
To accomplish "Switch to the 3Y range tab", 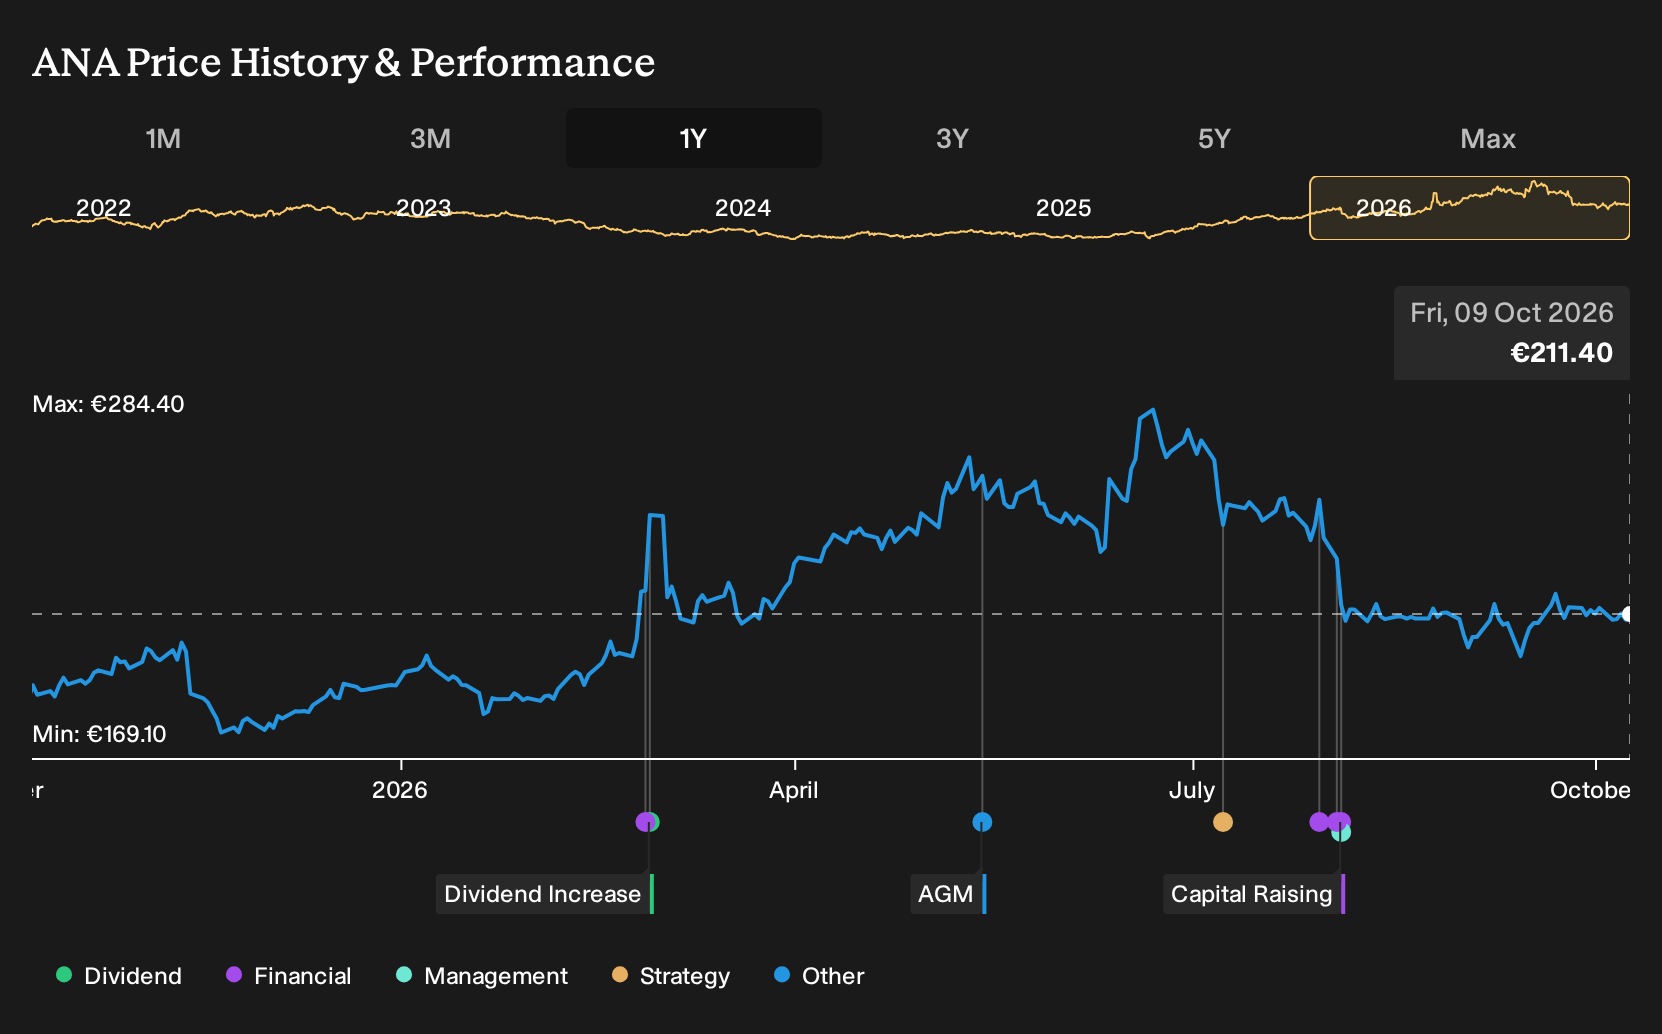I will (952, 138).
